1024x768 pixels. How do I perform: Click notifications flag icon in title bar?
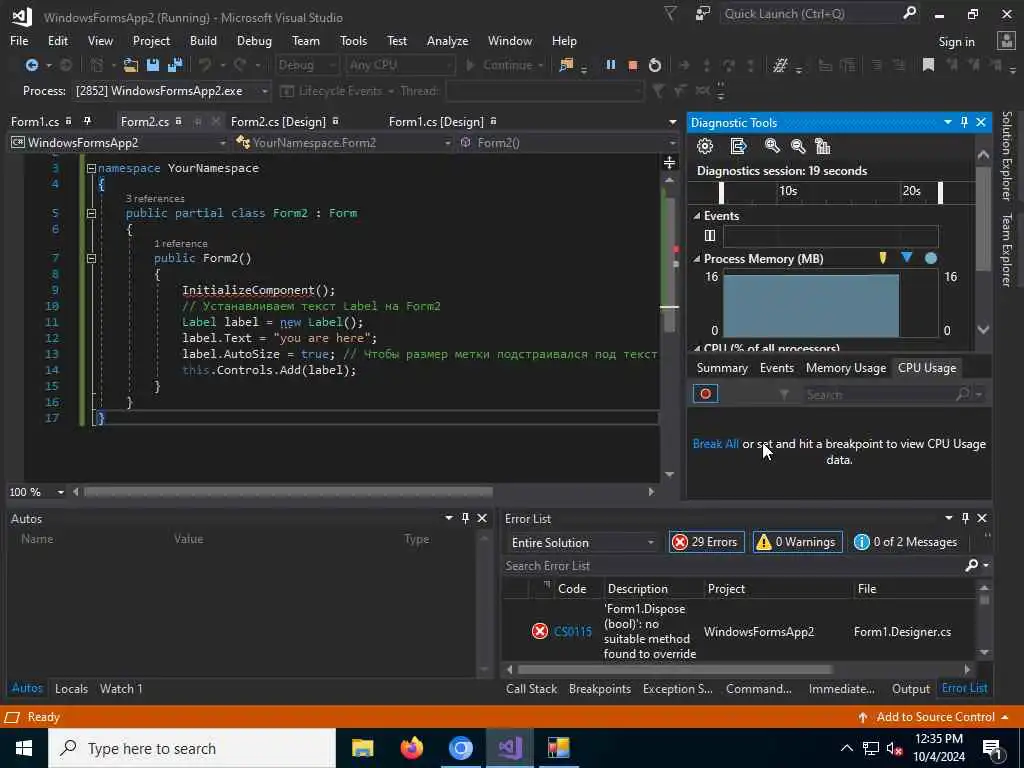(x=671, y=14)
